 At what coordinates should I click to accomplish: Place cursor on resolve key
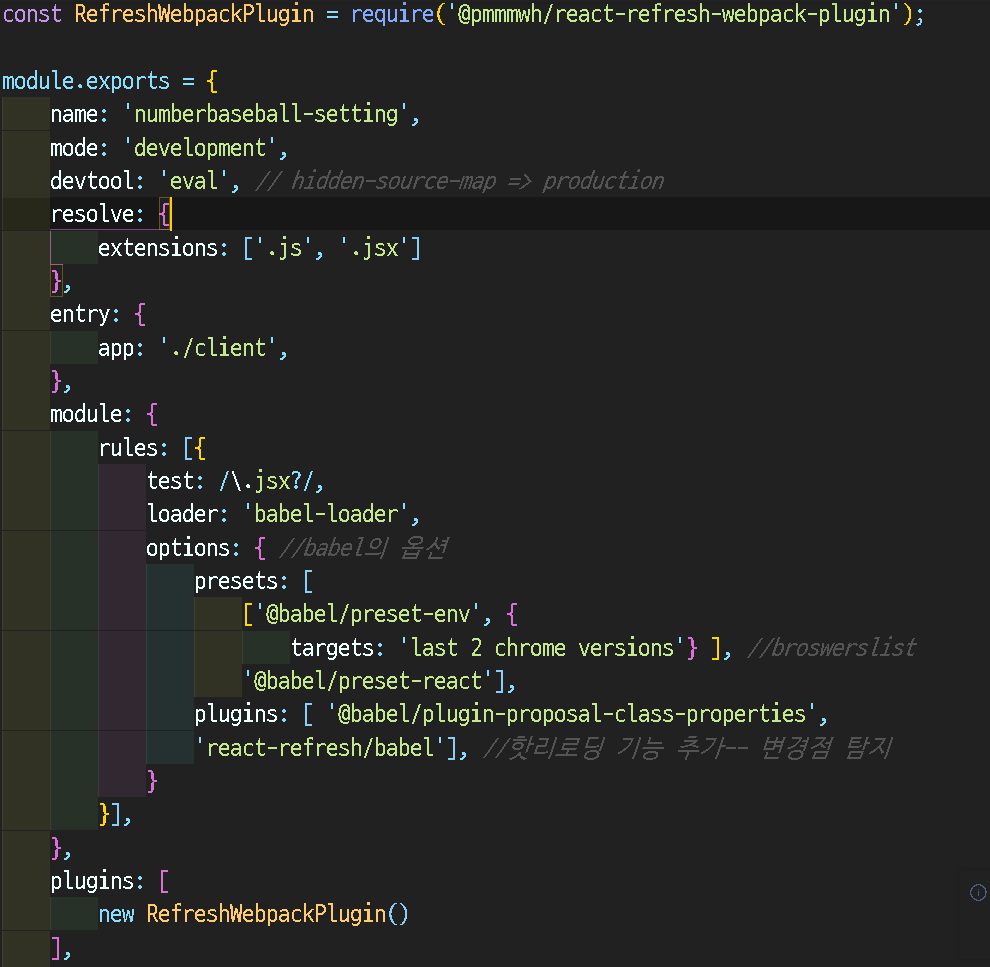click(x=92, y=214)
